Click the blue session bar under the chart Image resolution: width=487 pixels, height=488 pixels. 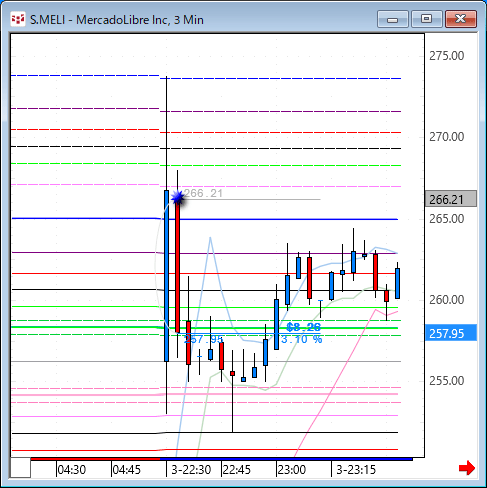[x=286, y=459]
